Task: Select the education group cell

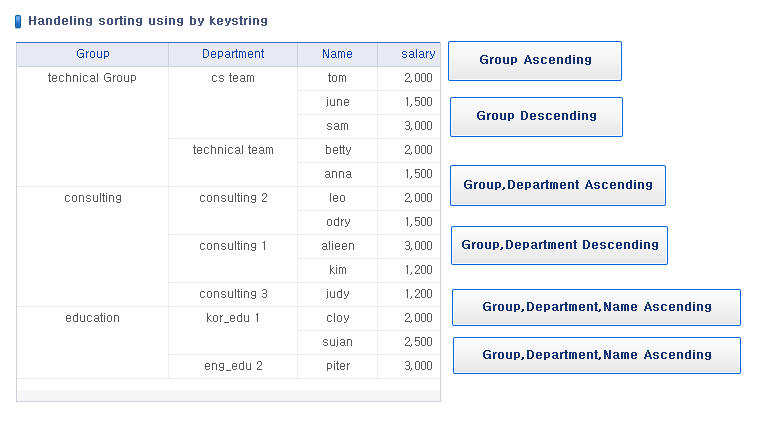Action: [x=92, y=342]
